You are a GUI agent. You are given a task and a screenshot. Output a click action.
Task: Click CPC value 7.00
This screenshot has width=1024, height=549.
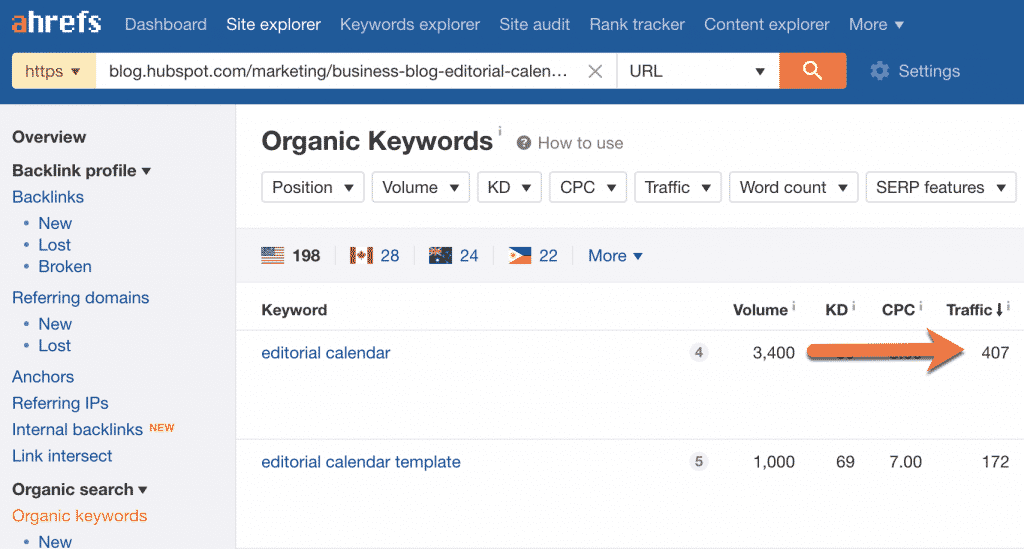pyautogui.click(x=905, y=462)
